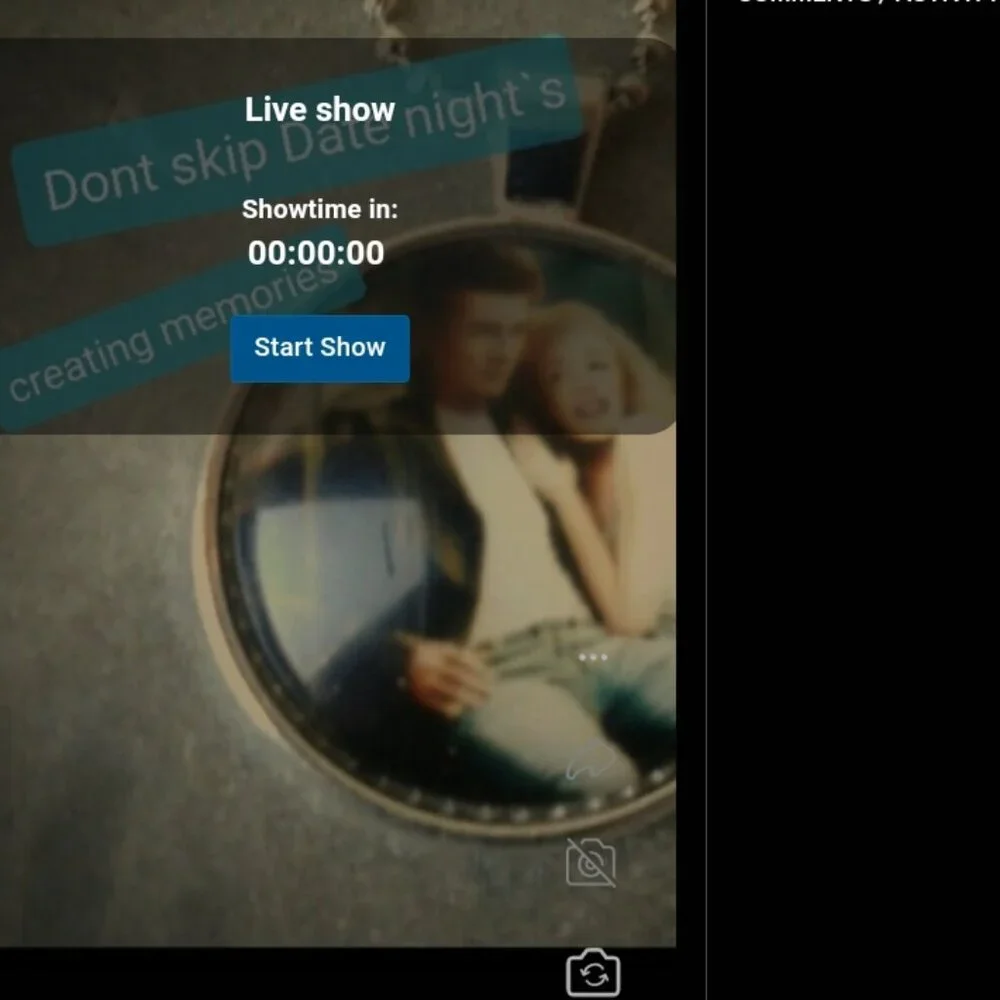Click the faint share arrow icon

click(x=590, y=760)
